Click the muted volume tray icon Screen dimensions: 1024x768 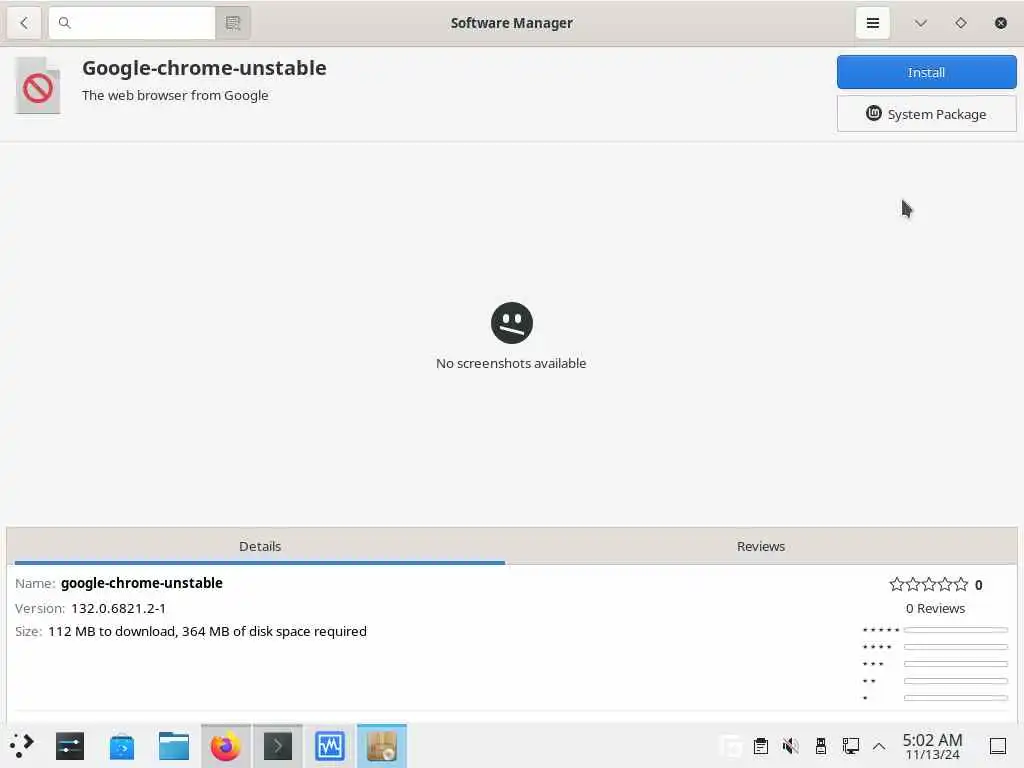[791, 746]
